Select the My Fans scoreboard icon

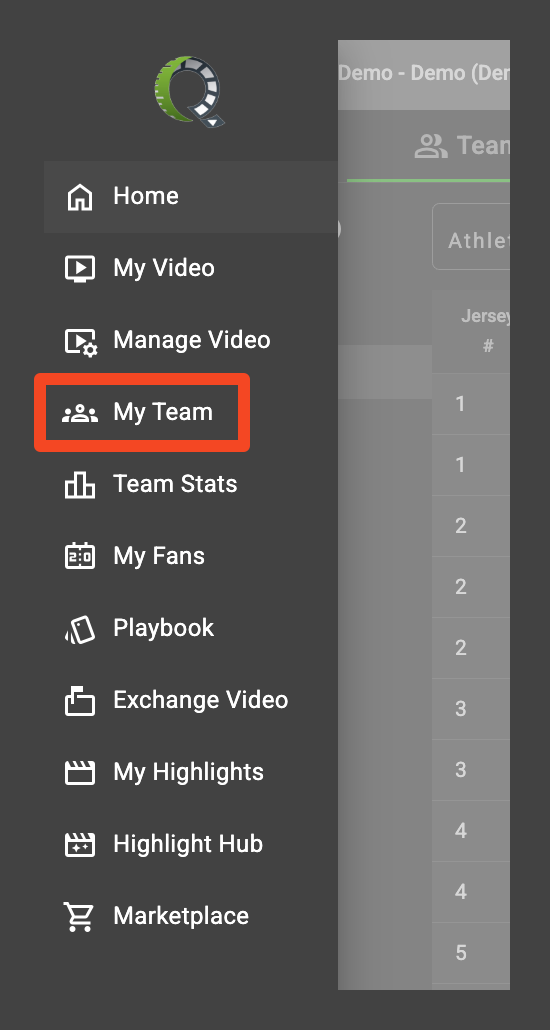click(80, 556)
